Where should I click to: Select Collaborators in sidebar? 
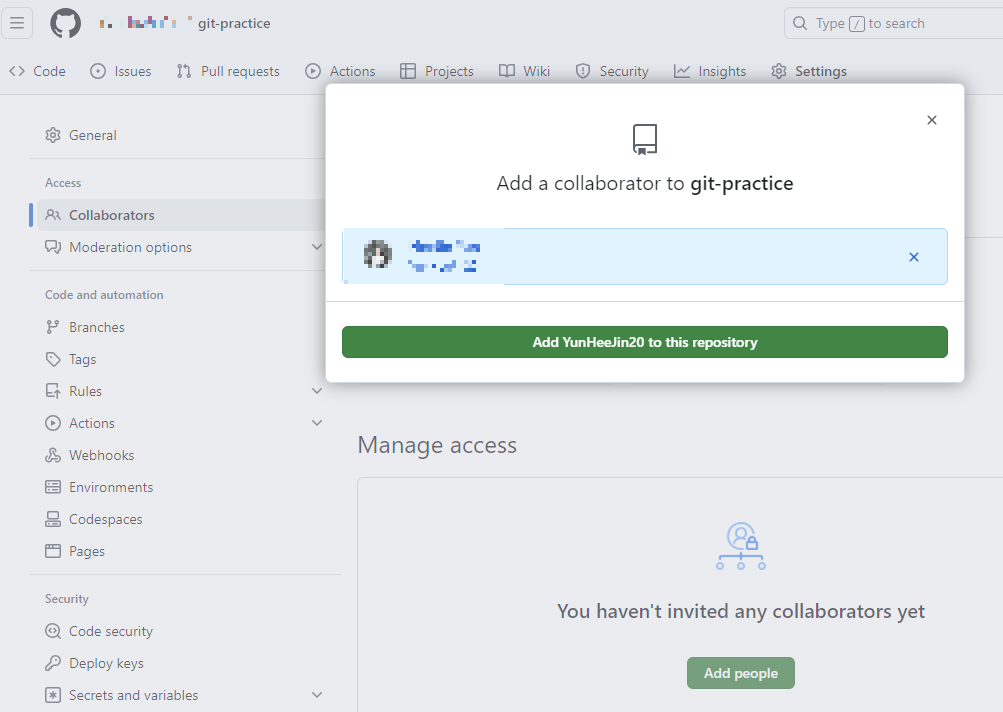181,215
